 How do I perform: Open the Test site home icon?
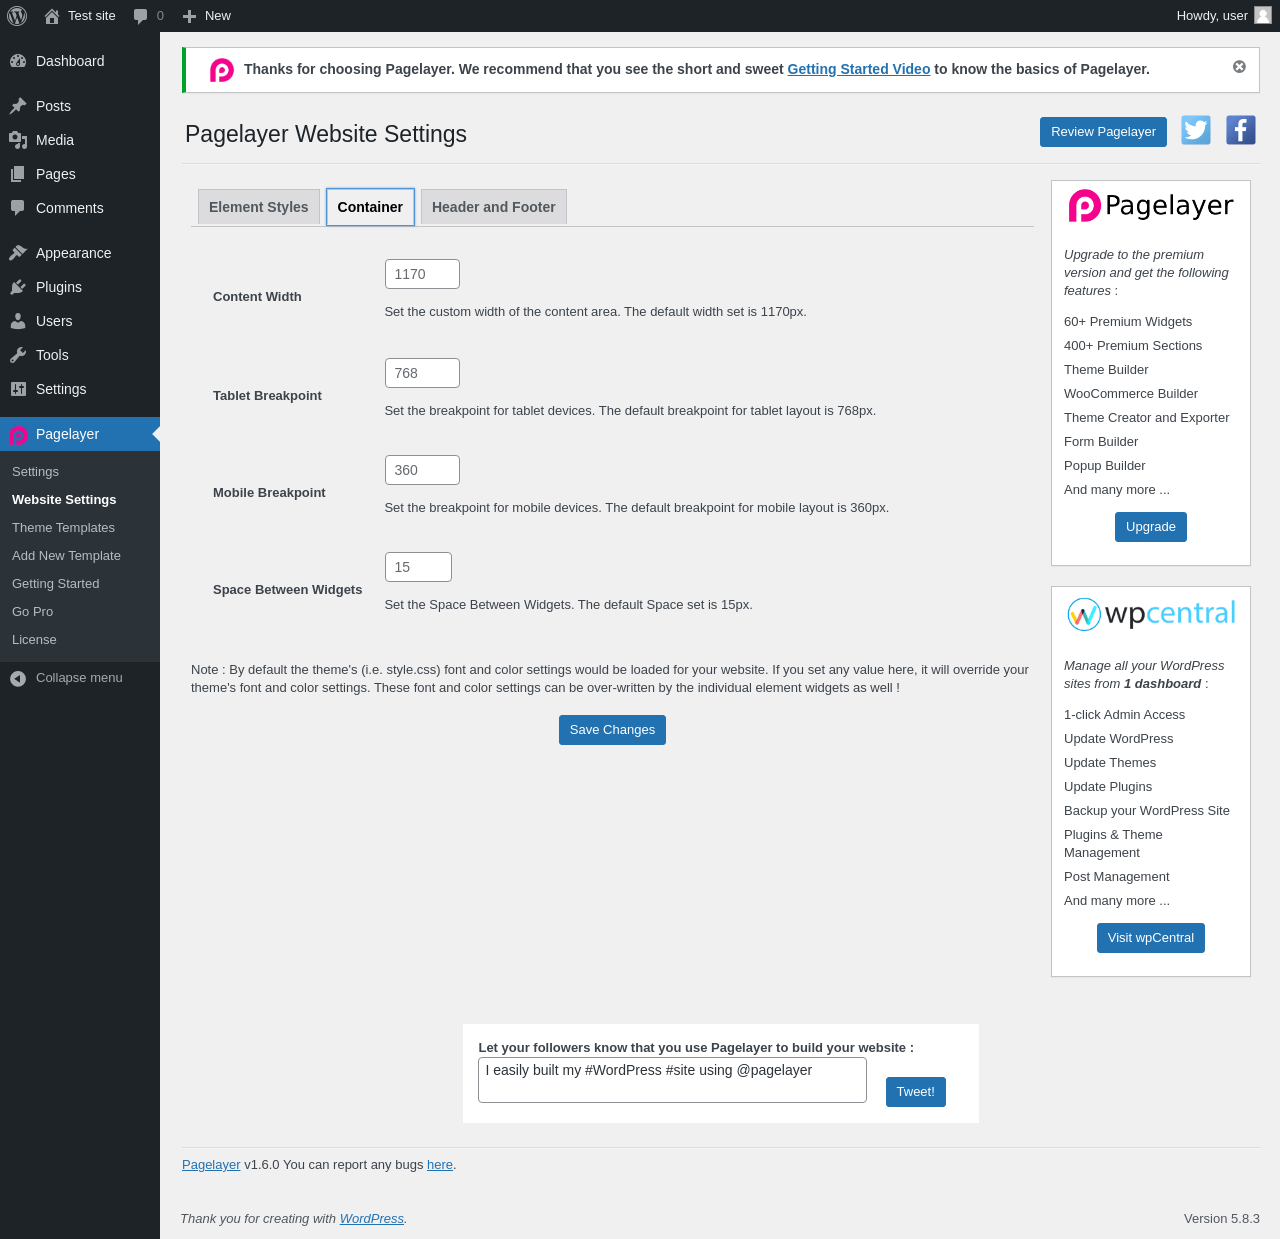(x=52, y=16)
